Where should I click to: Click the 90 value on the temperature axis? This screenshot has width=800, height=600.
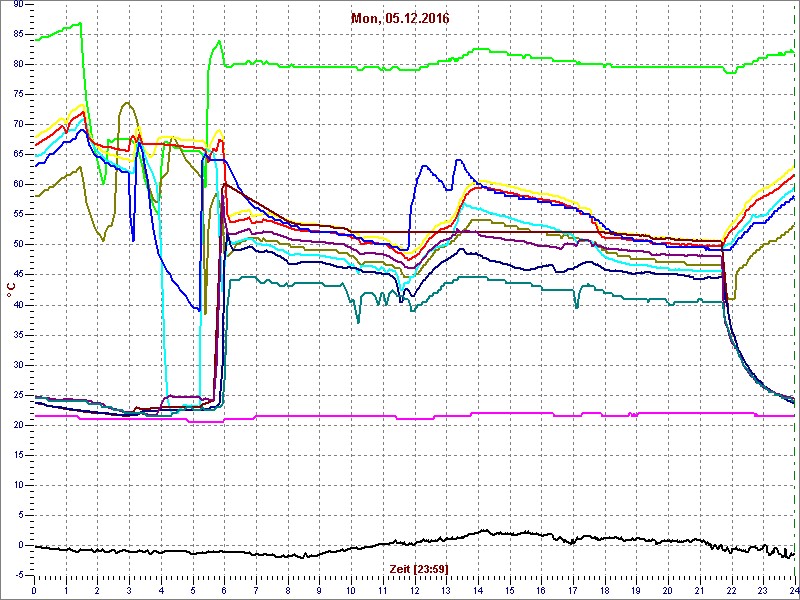click(x=18, y=4)
